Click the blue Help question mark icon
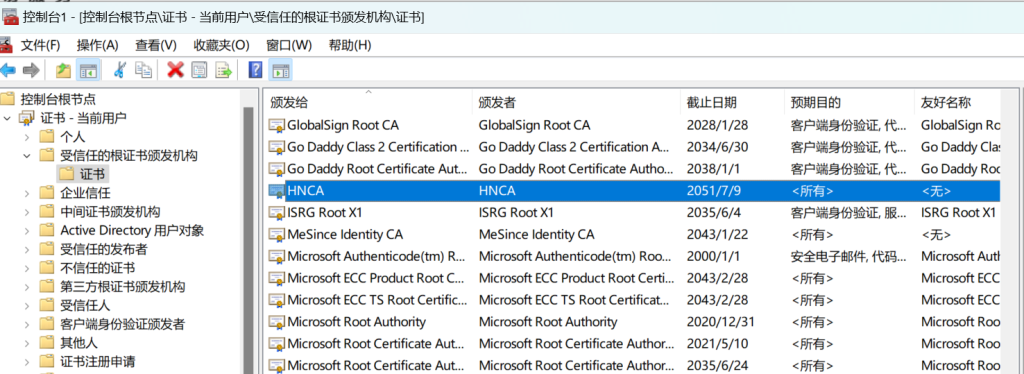Viewport: 1024px width, 374px height. tap(255, 70)
